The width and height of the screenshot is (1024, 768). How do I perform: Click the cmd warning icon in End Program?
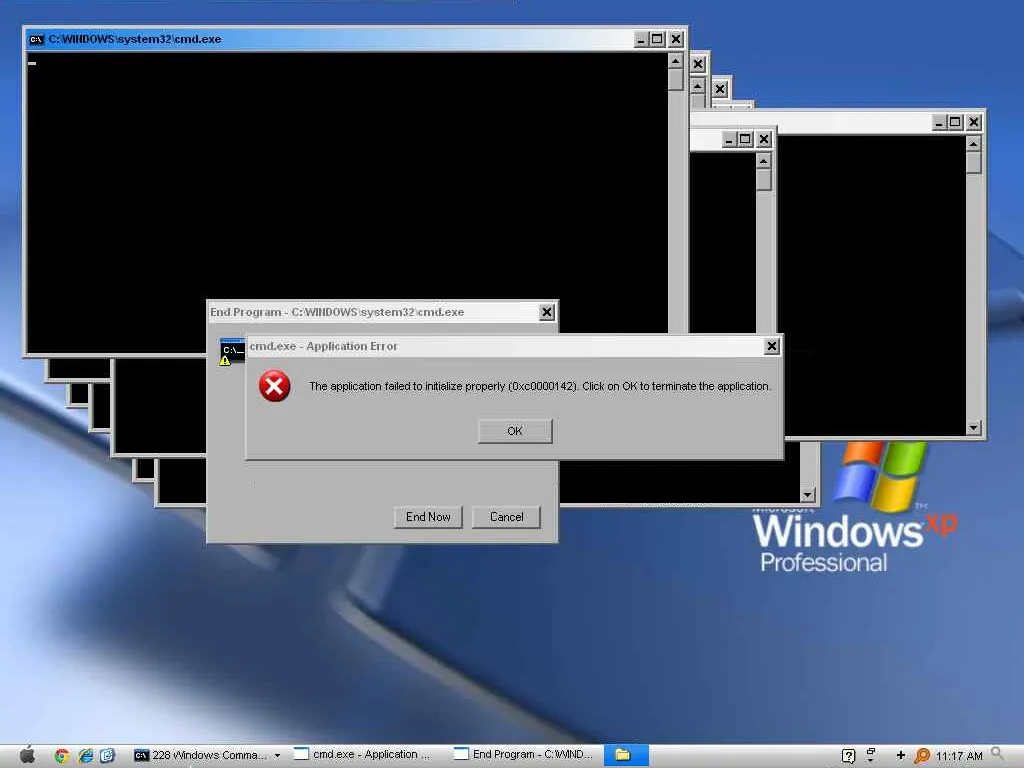232,353
